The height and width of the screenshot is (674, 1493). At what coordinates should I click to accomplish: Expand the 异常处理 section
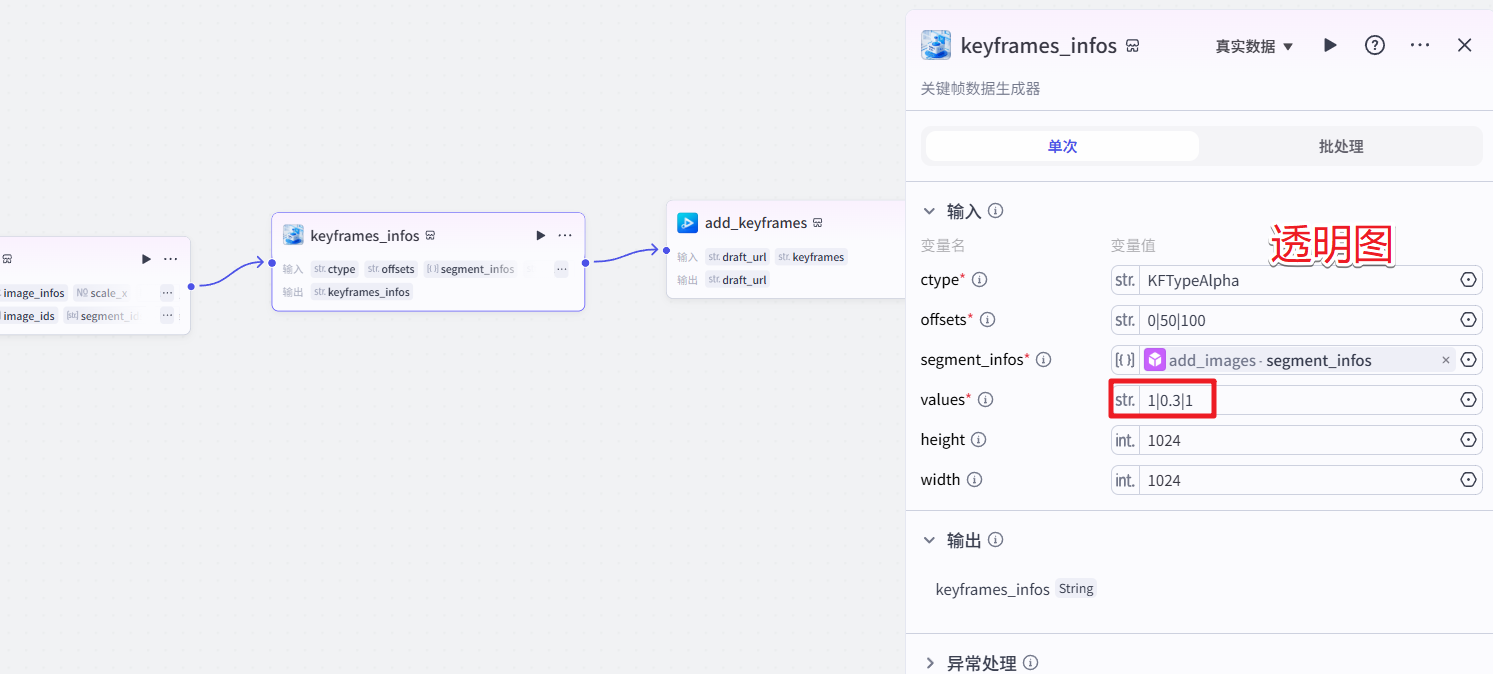tap(930, 663)
